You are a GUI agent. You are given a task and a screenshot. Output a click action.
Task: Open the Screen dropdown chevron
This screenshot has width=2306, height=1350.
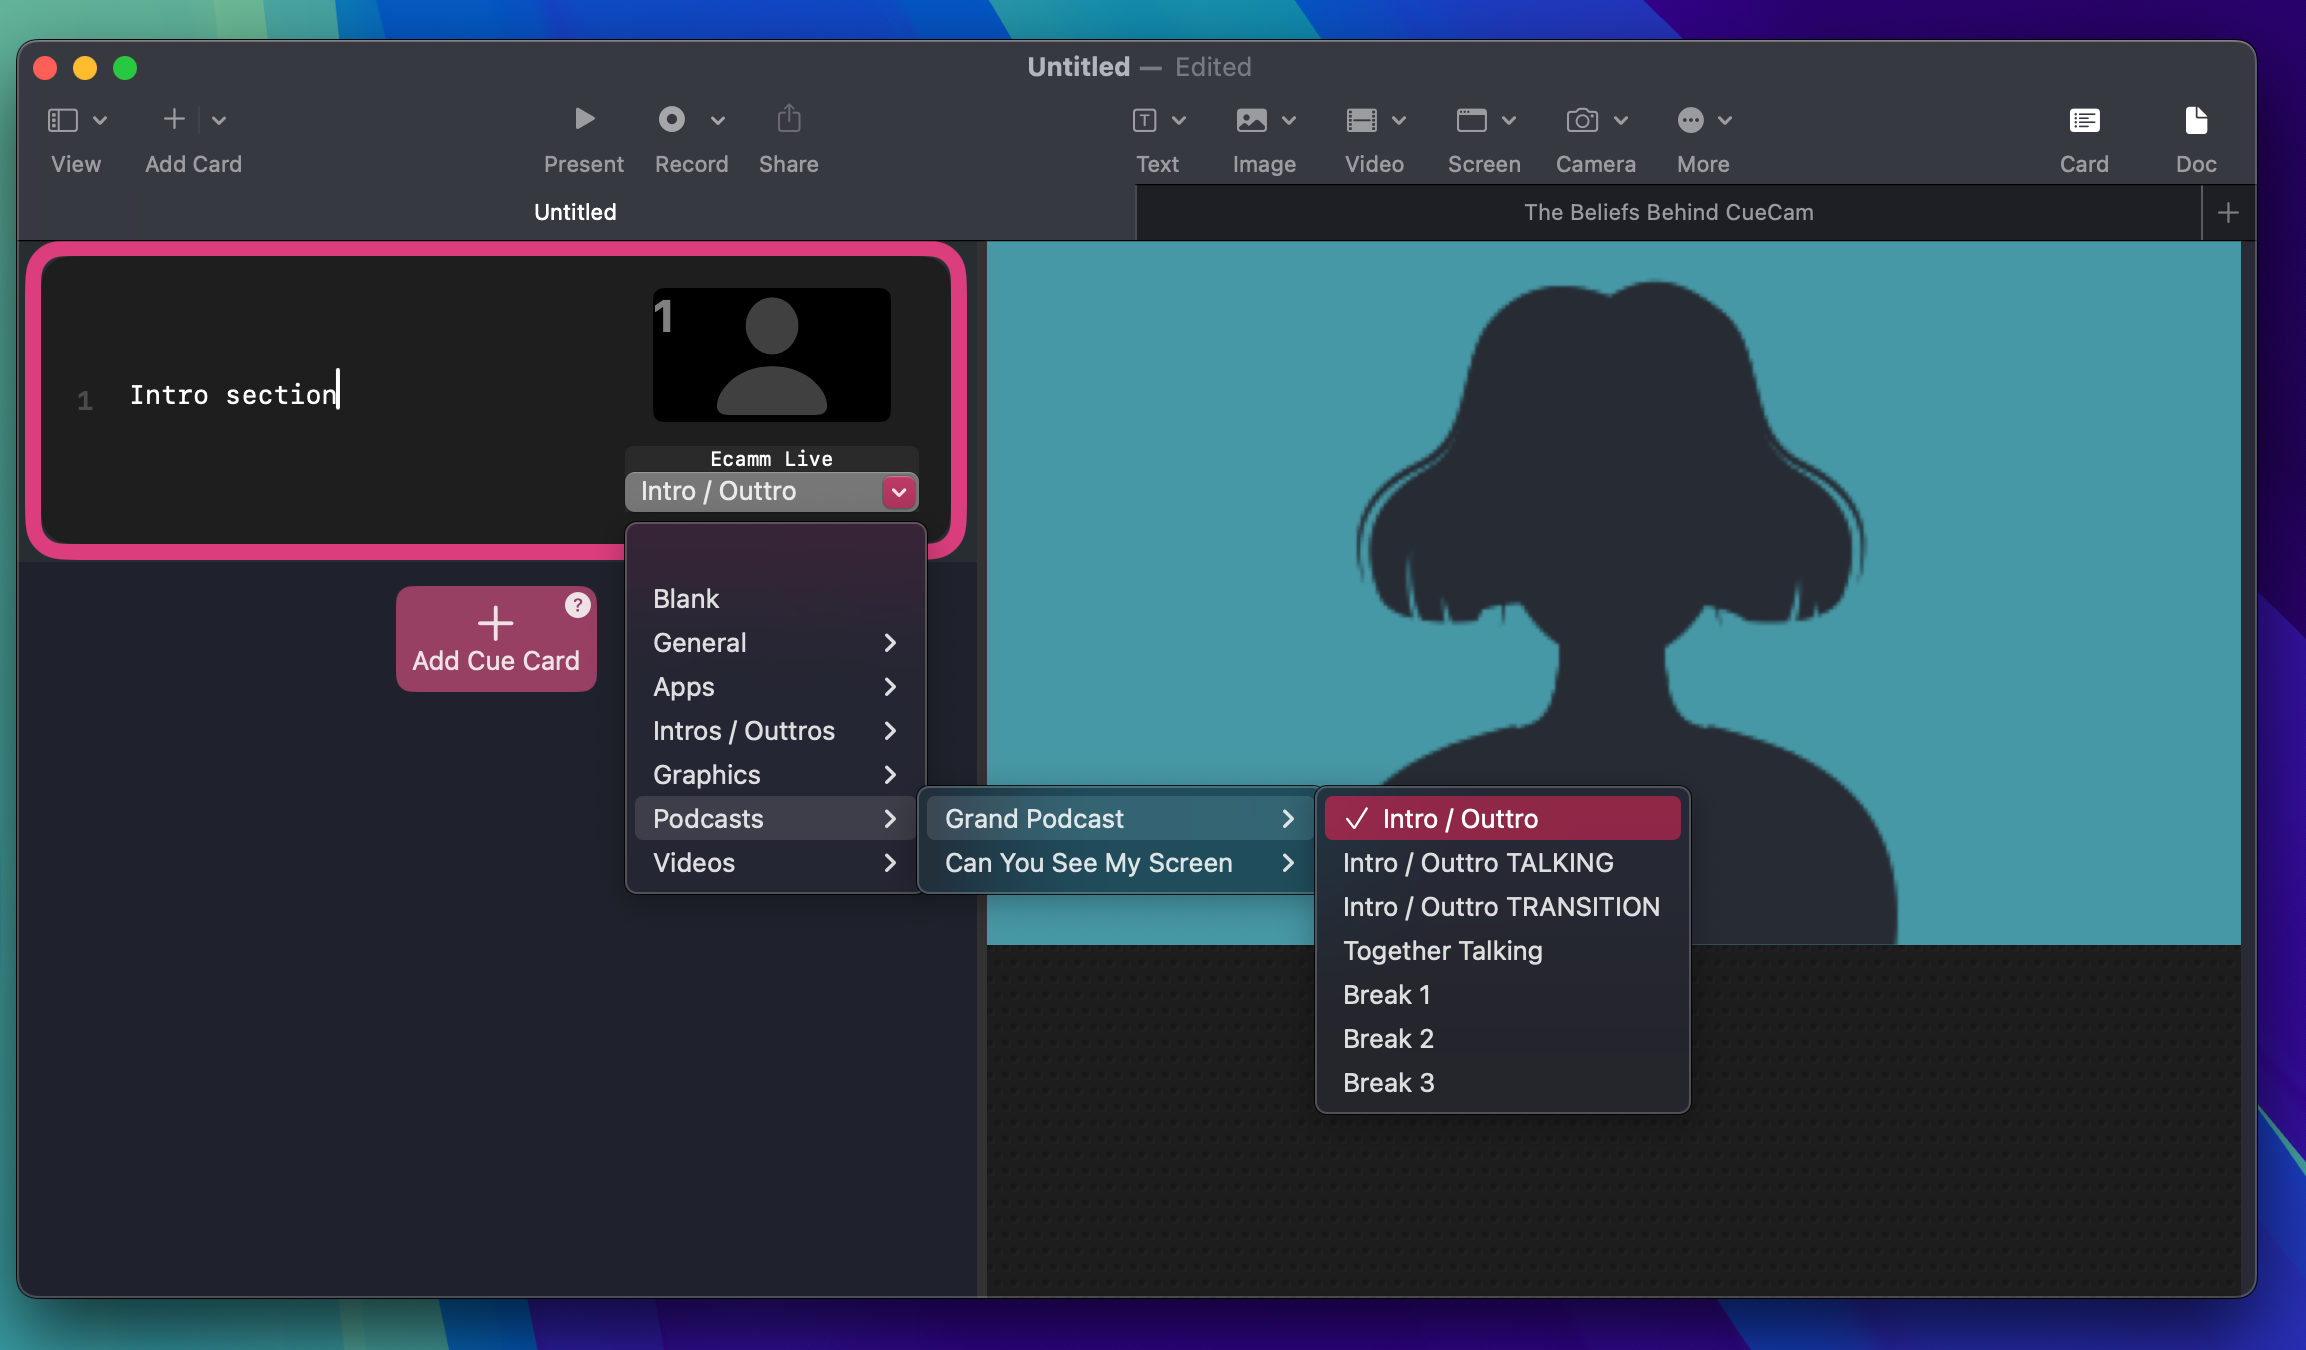coord(1510,121)
